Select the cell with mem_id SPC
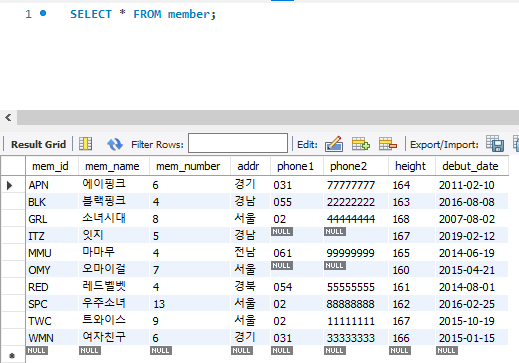Viewport: 519px width, 363px height. click(52, 304)
